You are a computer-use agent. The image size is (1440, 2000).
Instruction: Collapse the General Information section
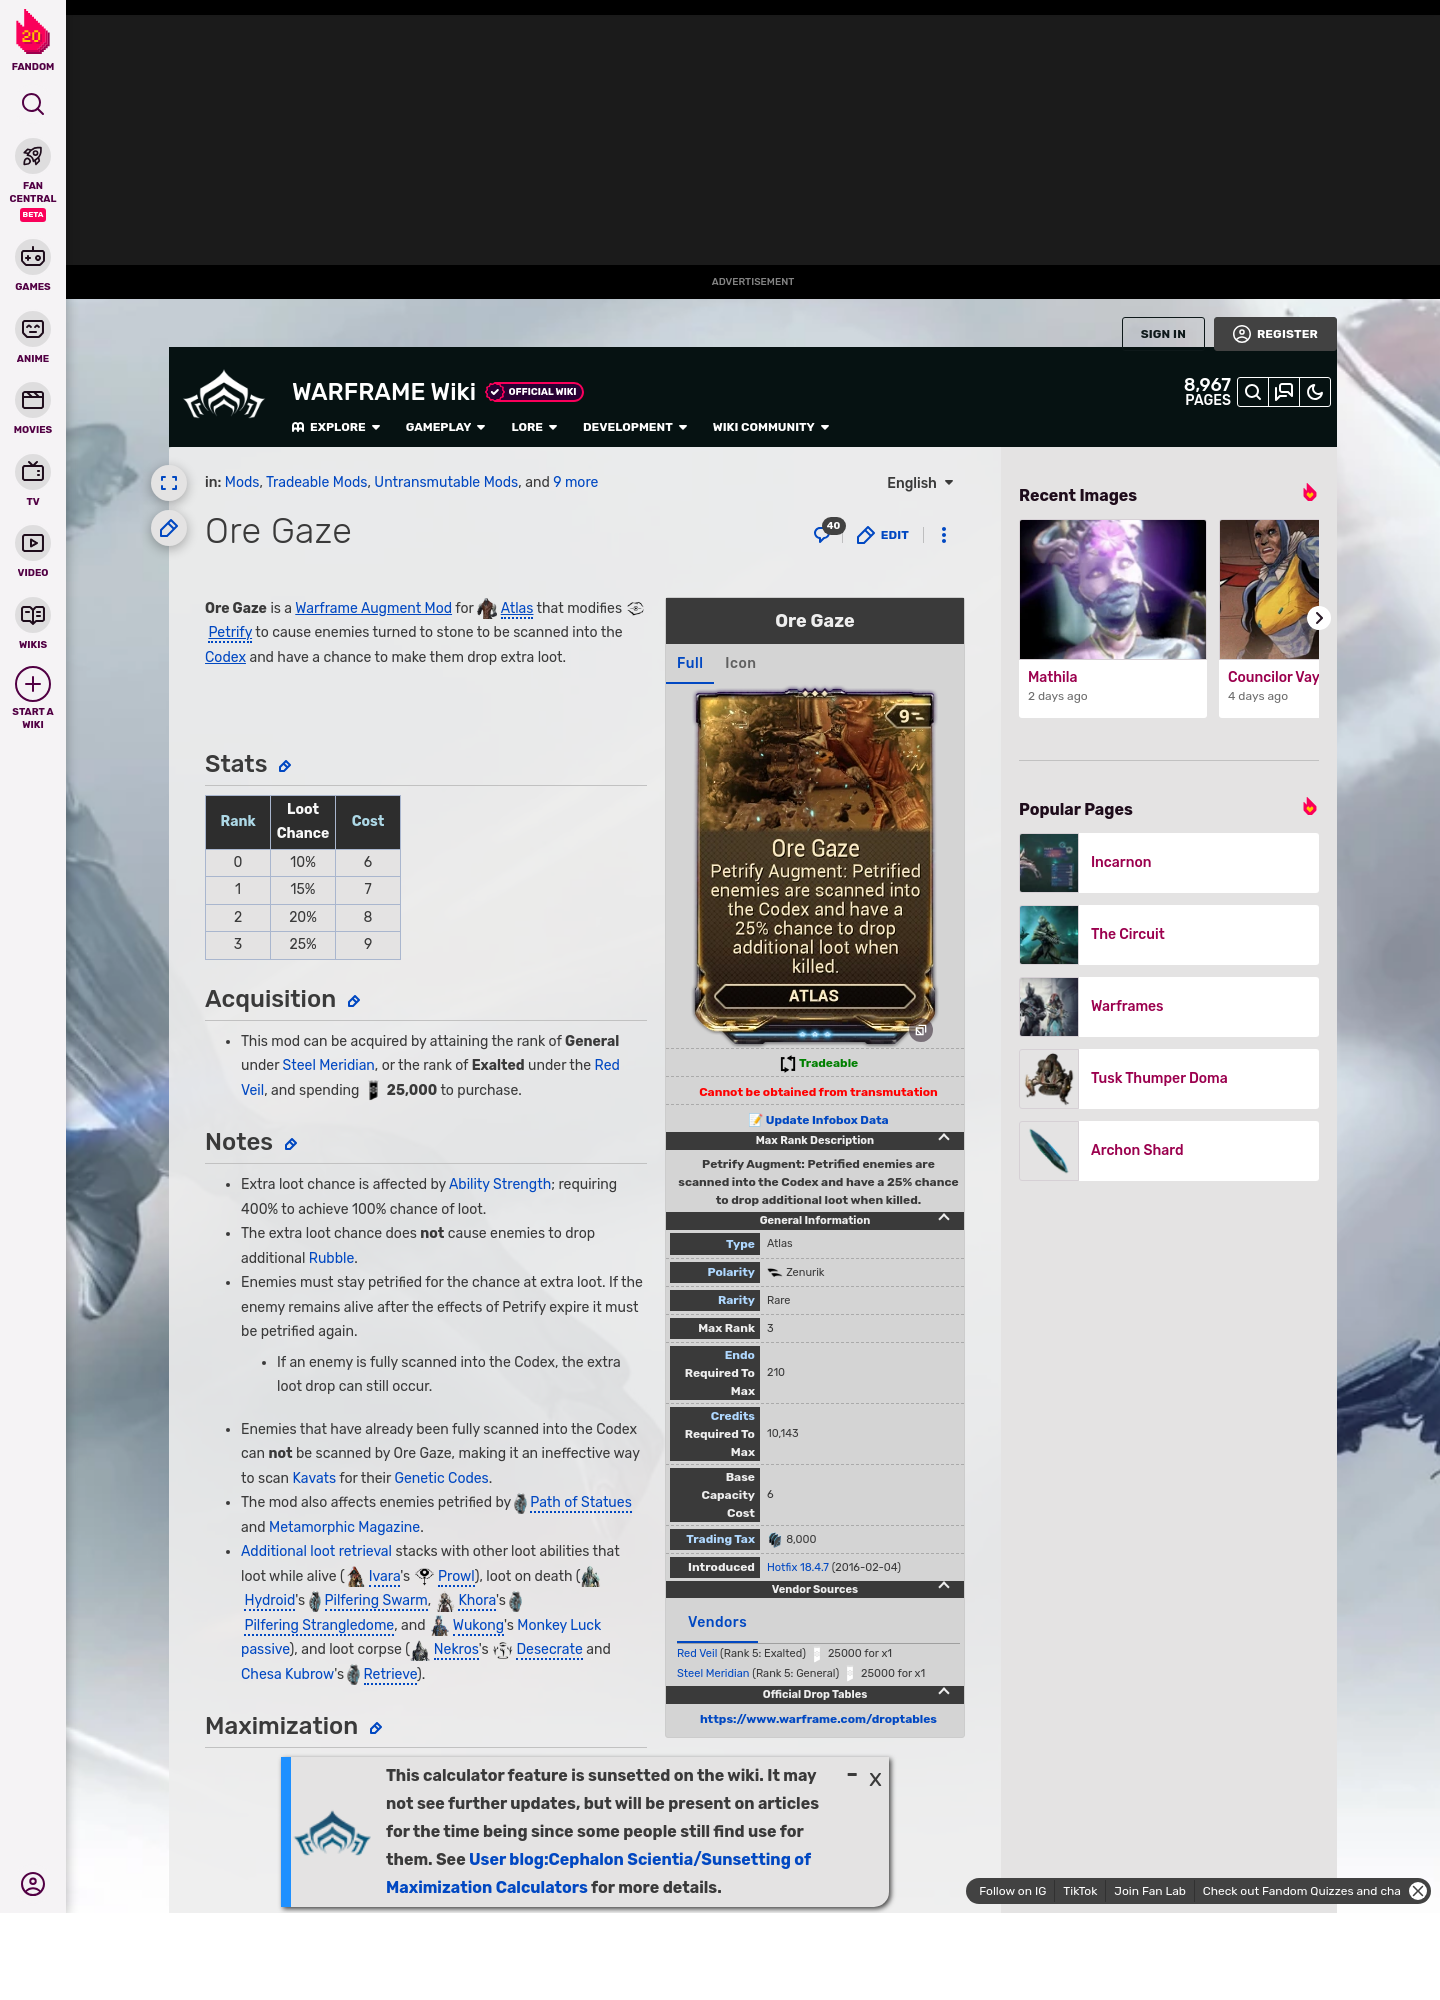click(944, 1219)
